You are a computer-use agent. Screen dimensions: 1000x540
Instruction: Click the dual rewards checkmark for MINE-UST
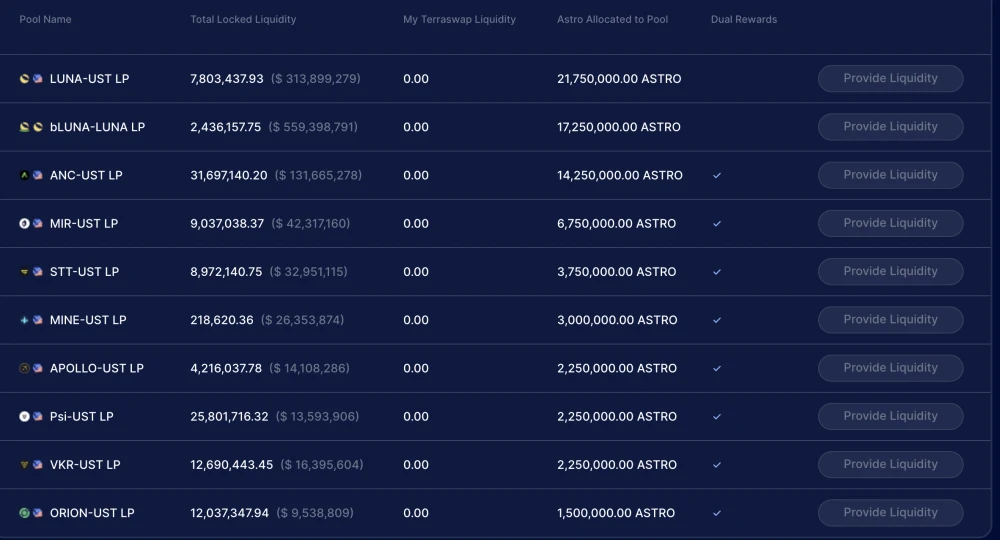click(x=717, y=320)
